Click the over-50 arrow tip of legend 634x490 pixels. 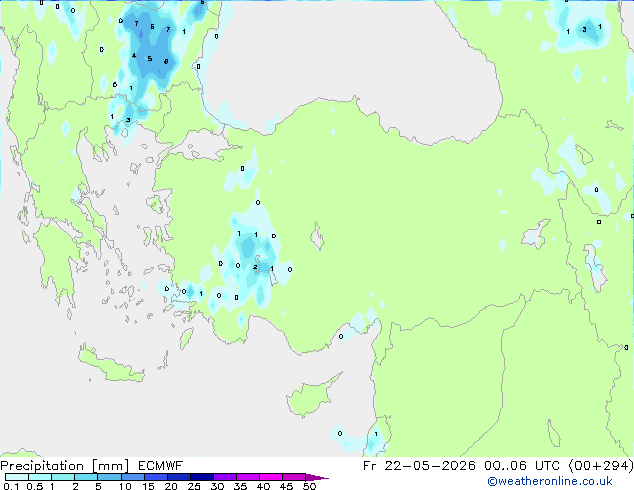(317, 477)
